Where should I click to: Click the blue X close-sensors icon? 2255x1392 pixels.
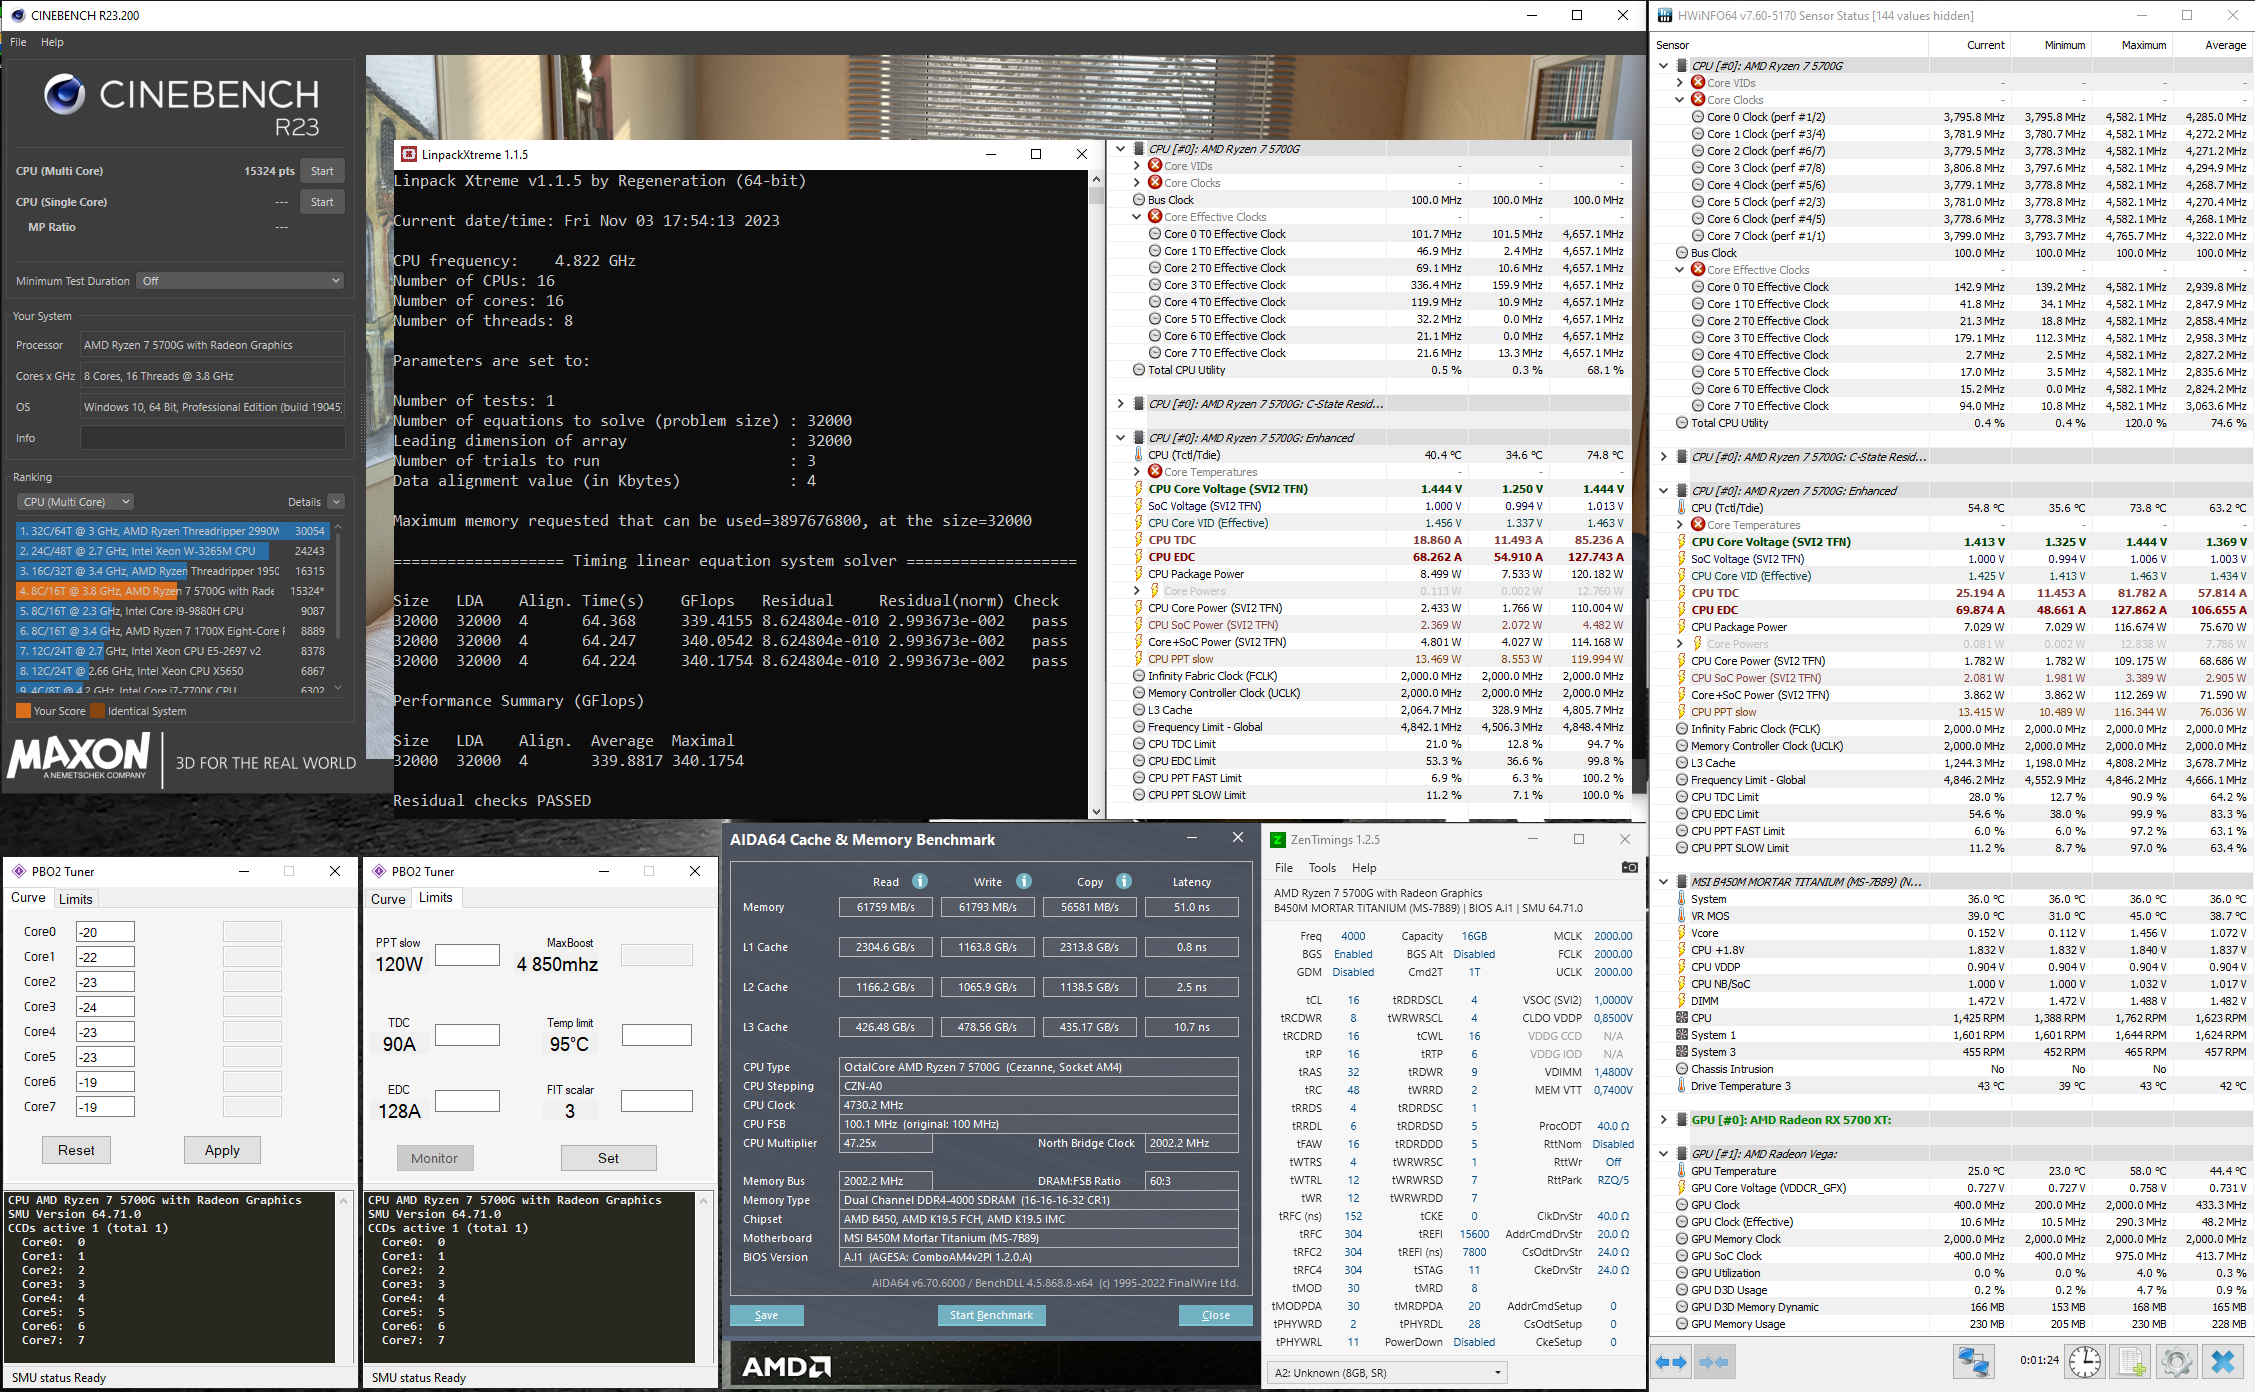point(2222,1362)
